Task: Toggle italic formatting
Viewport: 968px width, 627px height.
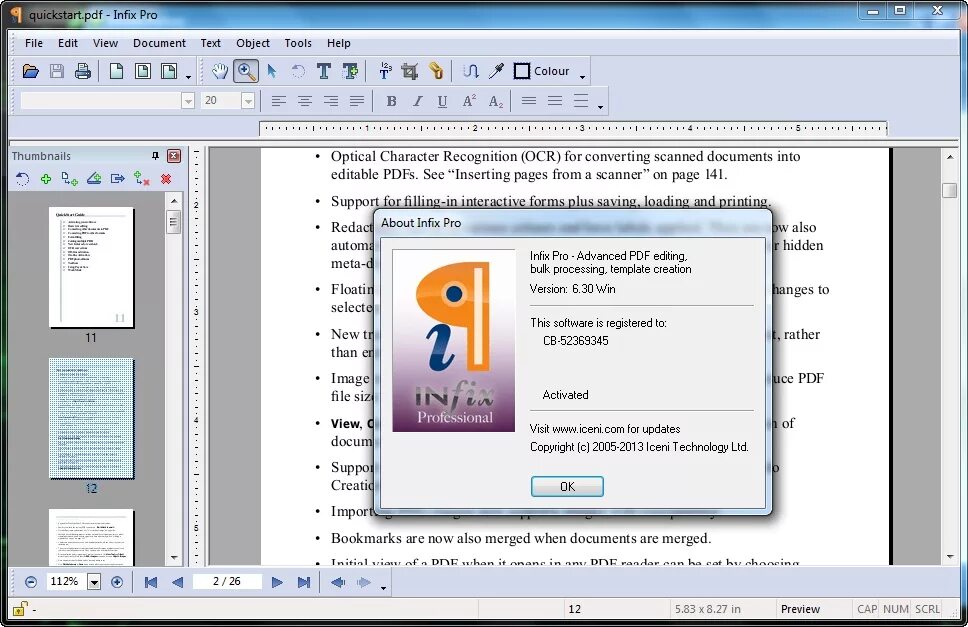Action: 417,101
